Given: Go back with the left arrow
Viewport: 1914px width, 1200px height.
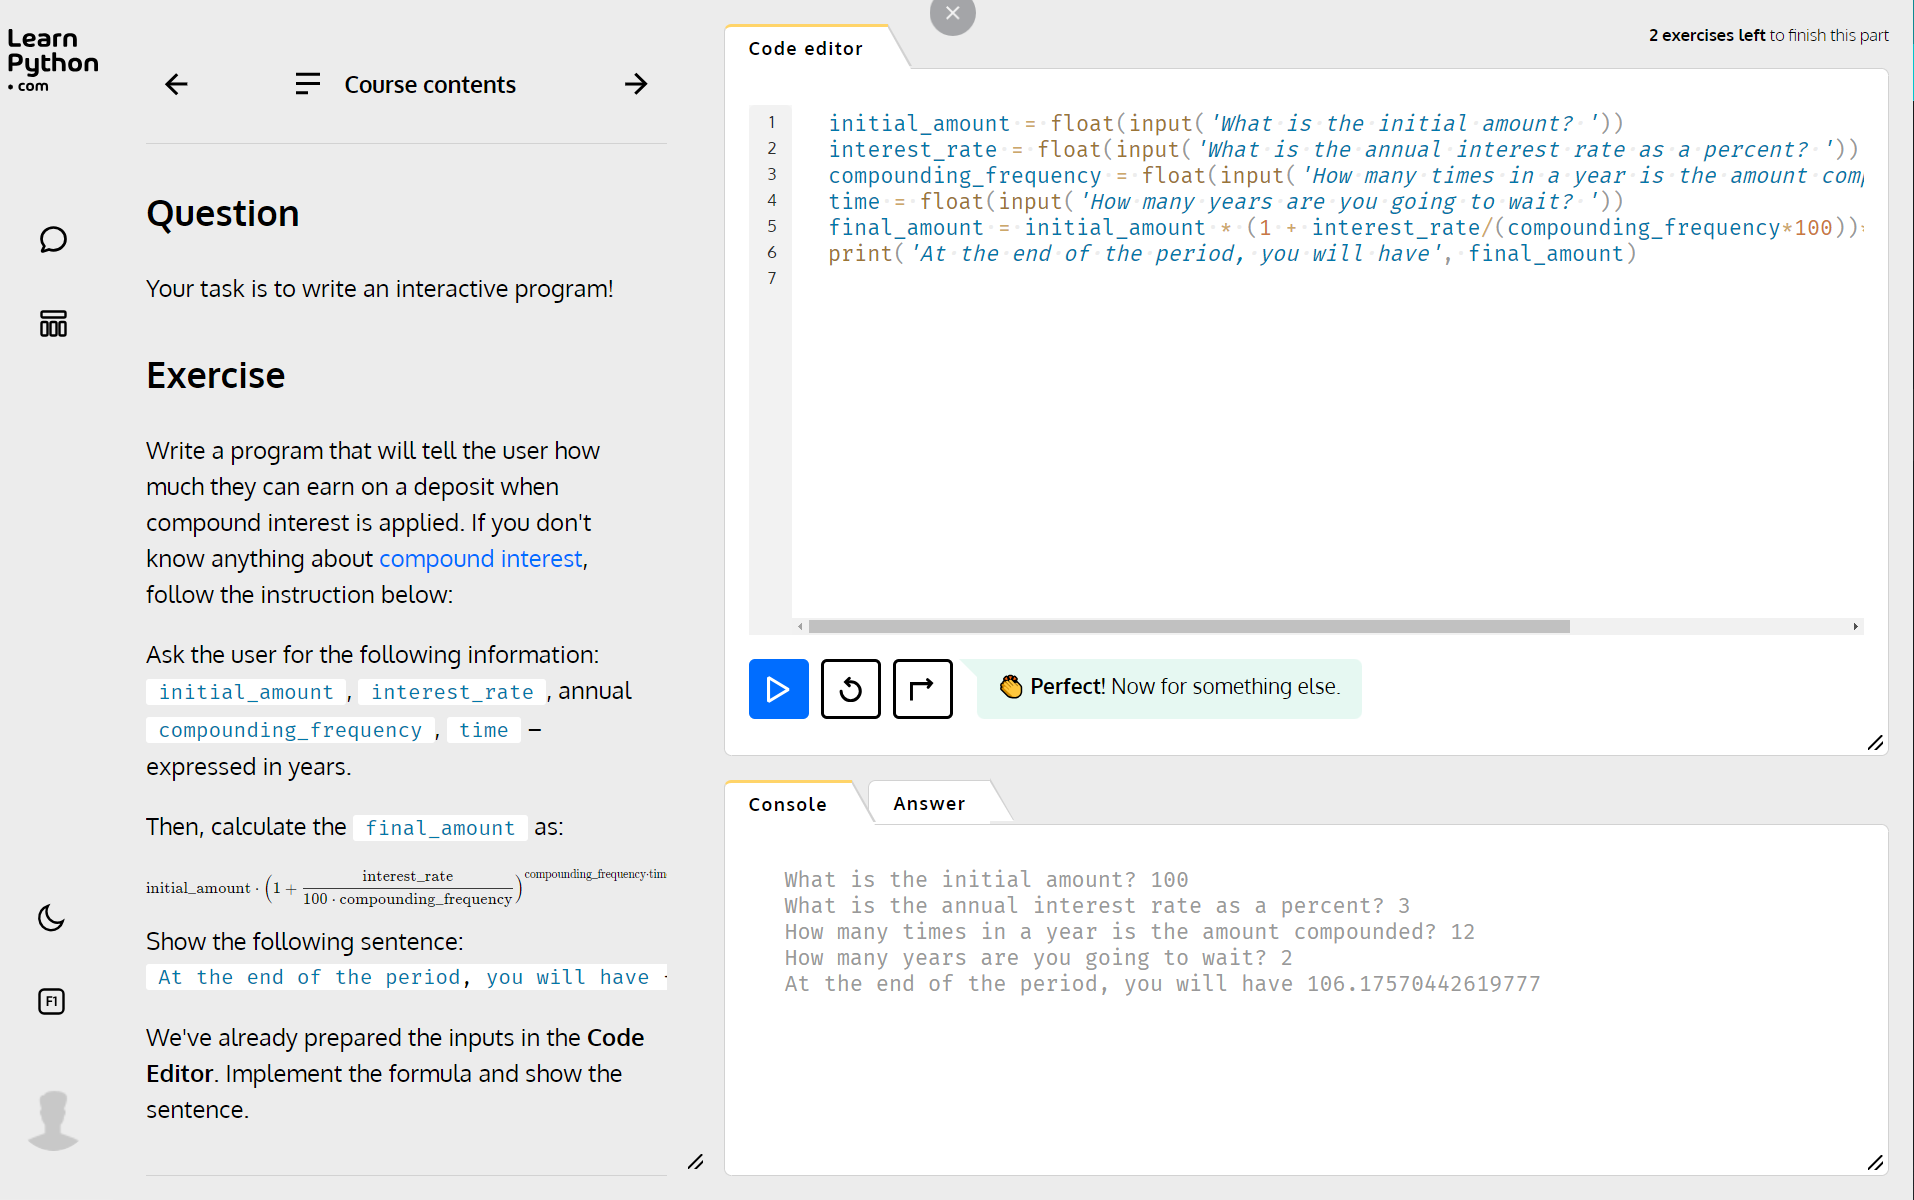Looking at the screenshot, I should (176, 84).
